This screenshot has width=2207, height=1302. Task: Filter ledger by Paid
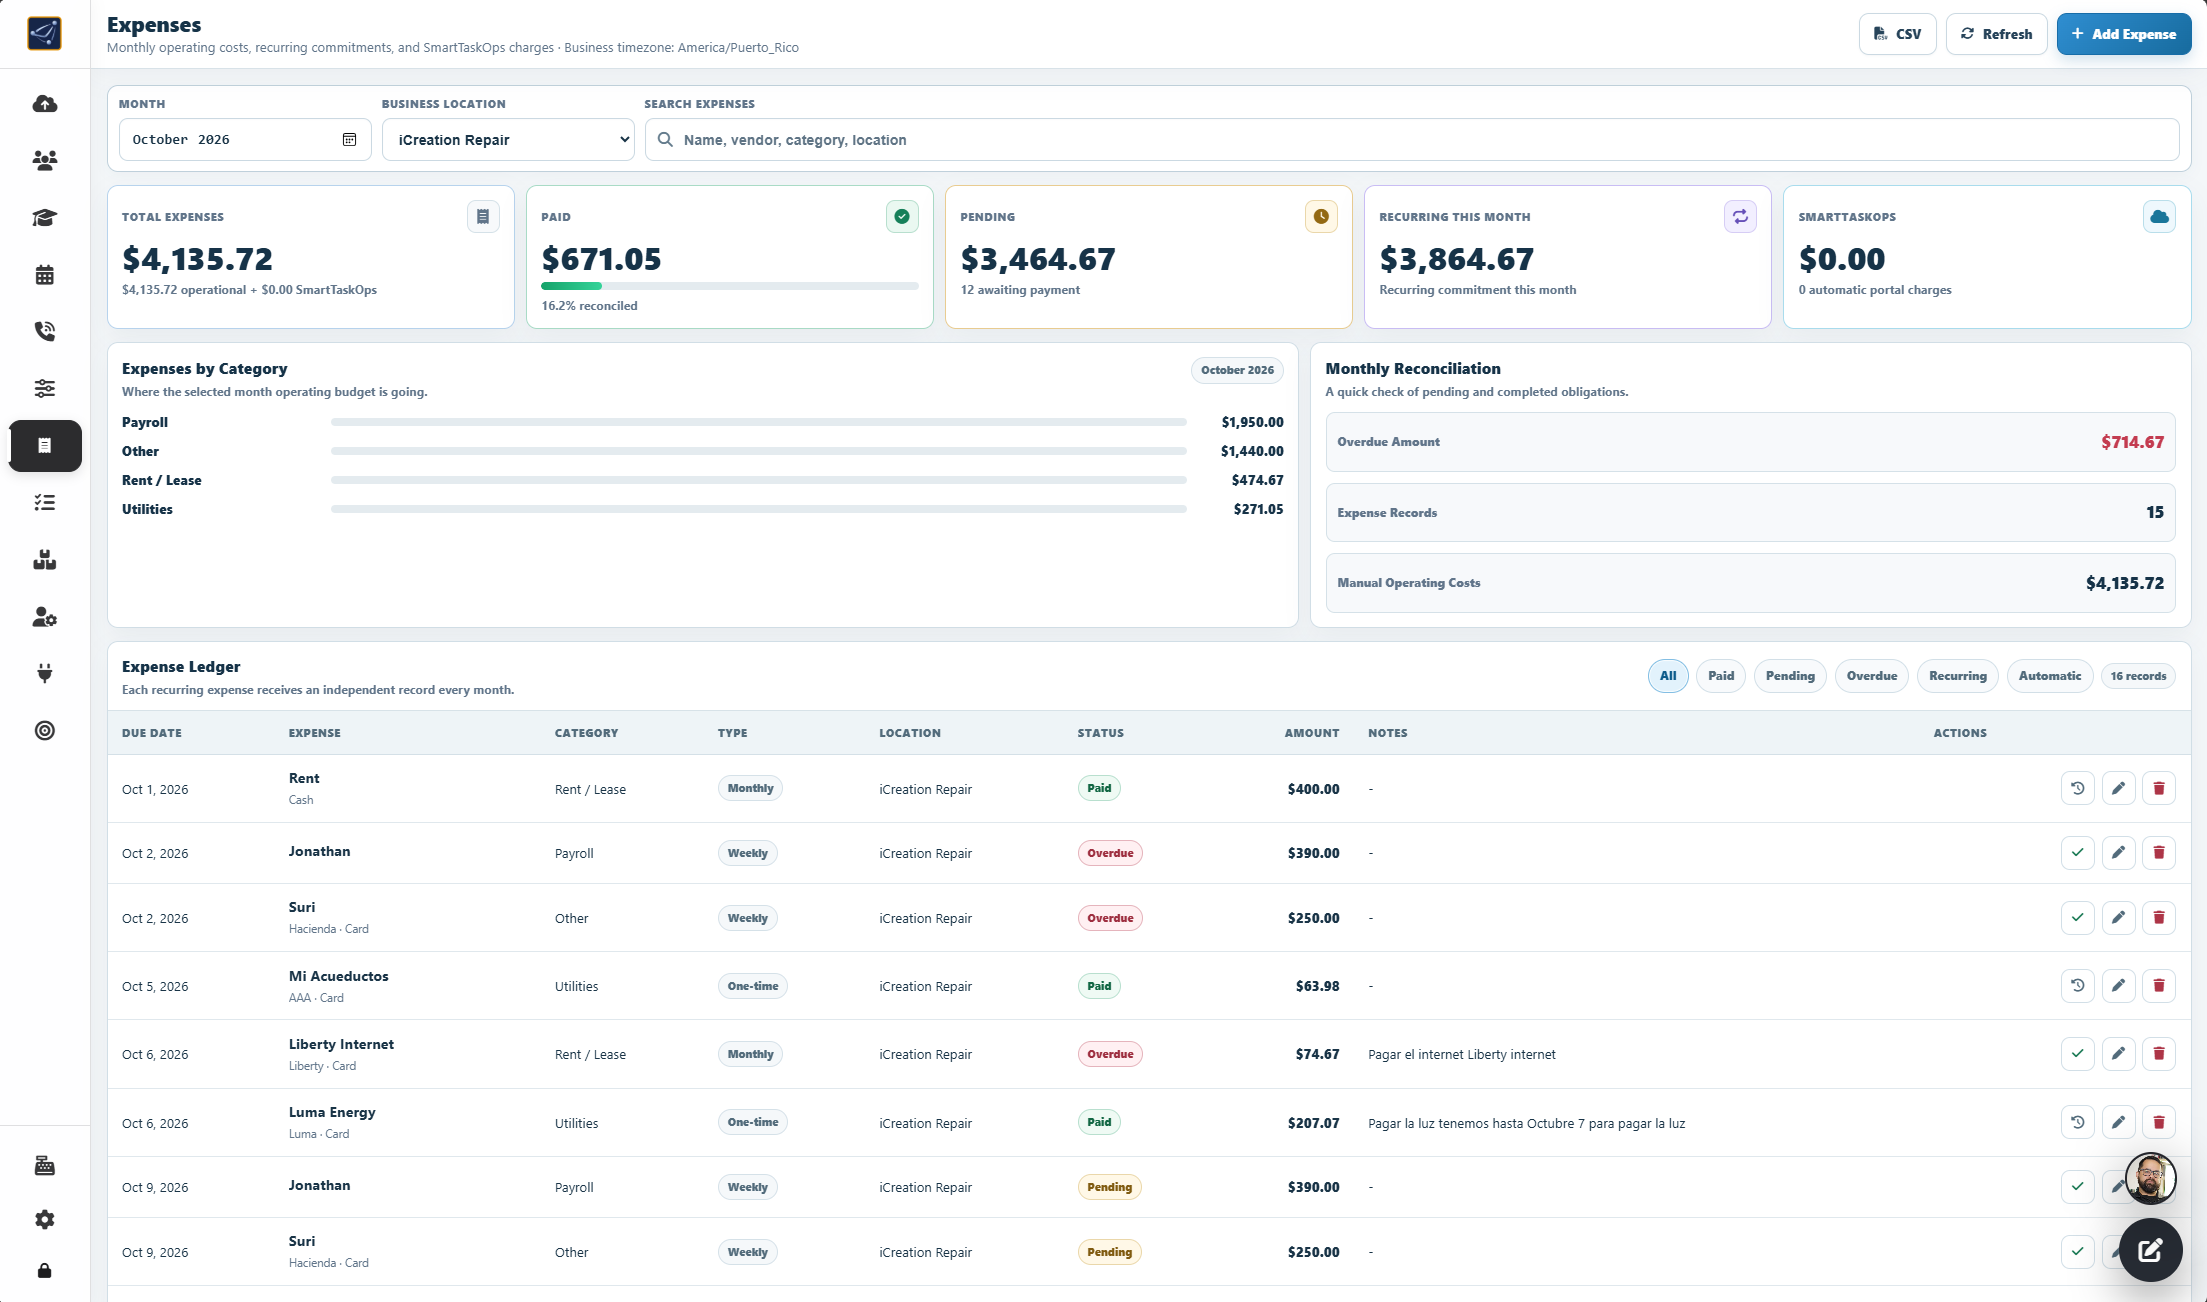pos(1721,676)
